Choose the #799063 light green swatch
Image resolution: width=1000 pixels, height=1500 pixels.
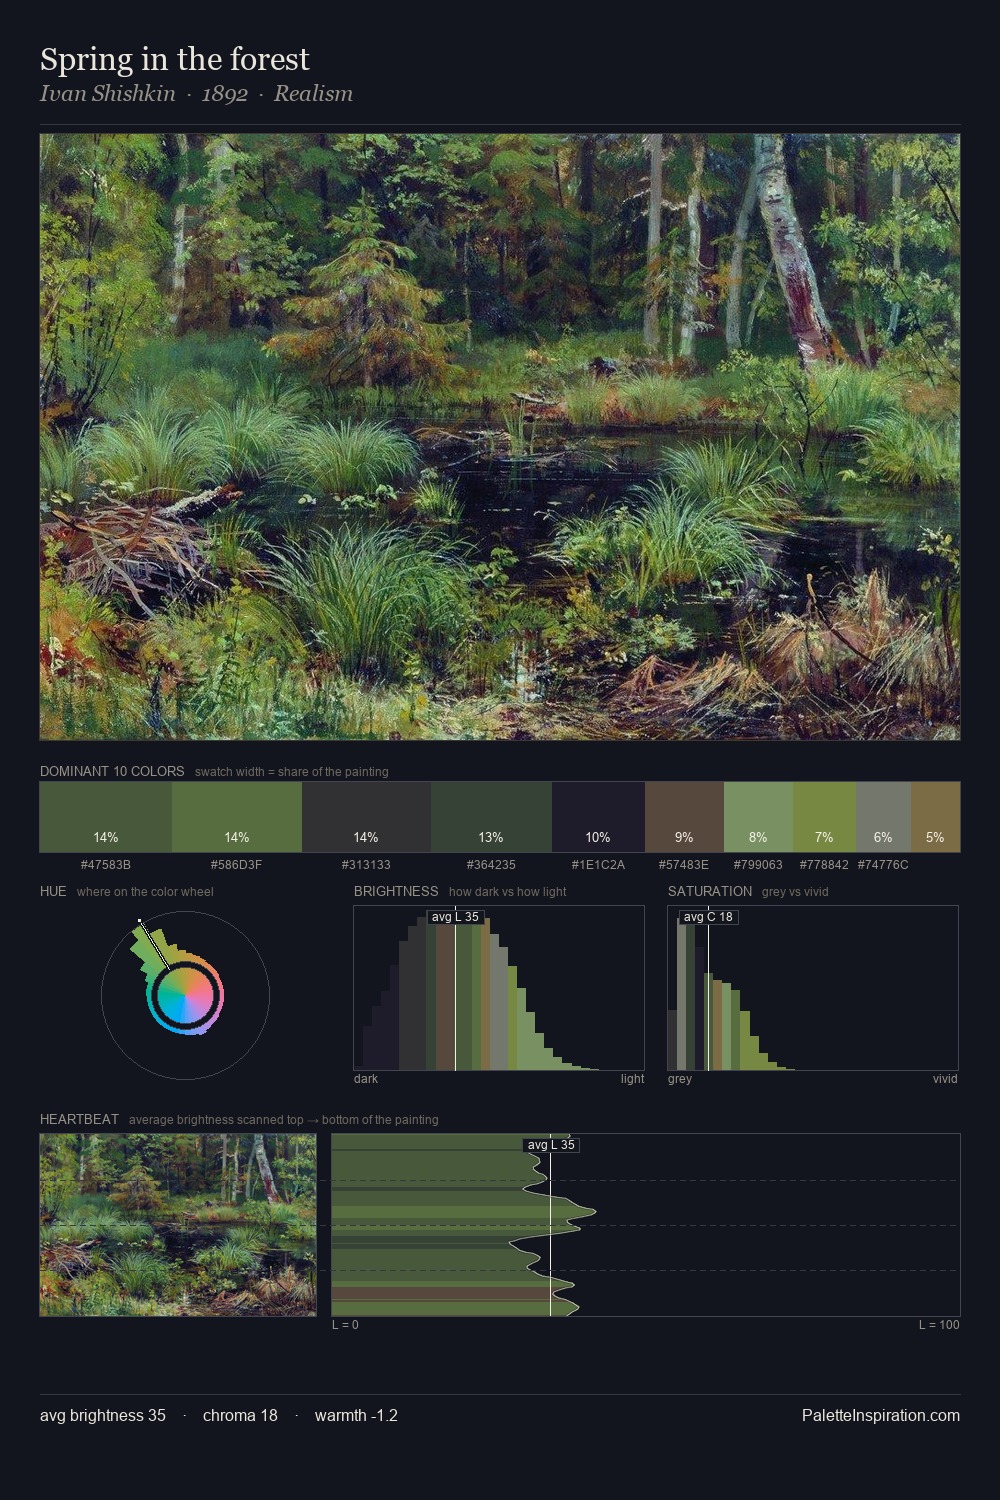758,817
